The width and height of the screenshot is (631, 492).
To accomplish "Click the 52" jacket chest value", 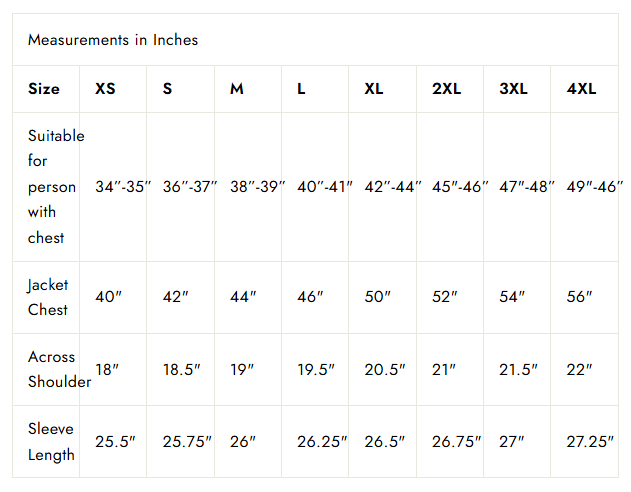I will [x=445, y=297].
